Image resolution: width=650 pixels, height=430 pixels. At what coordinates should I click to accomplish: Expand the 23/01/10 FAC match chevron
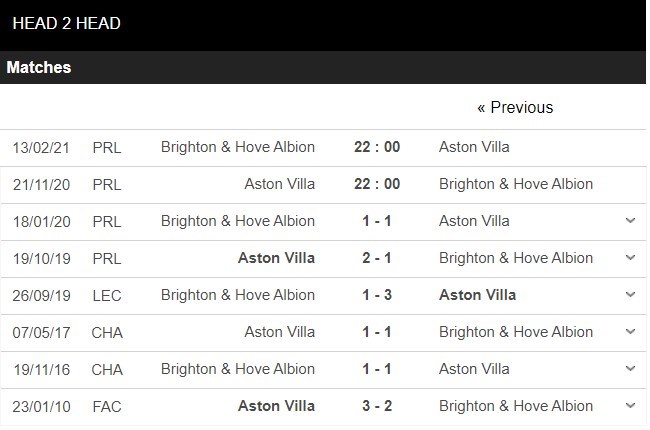tap(630, 406)
